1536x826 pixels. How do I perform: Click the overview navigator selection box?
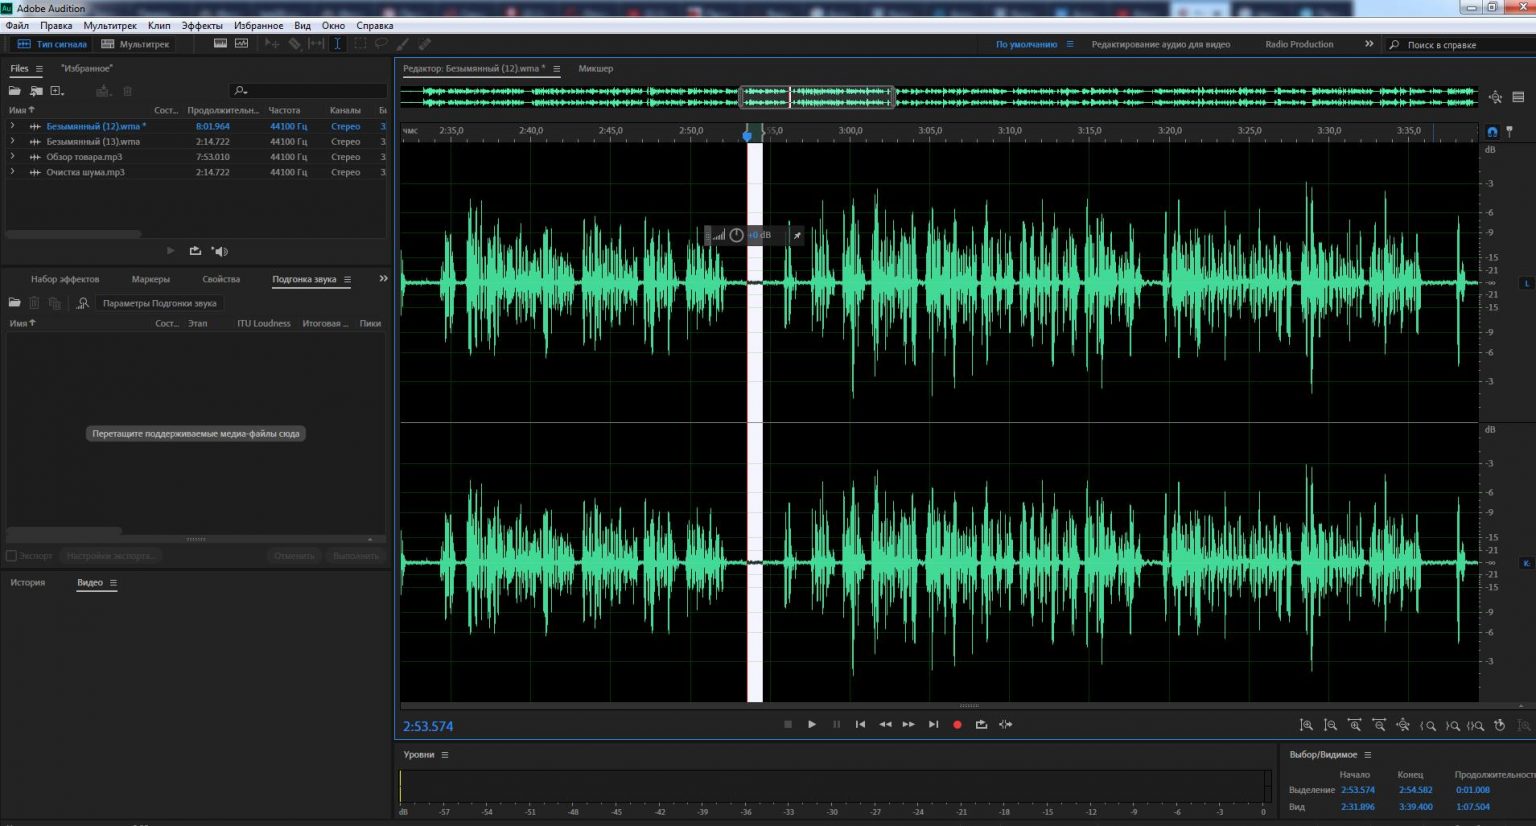(816, 97)
